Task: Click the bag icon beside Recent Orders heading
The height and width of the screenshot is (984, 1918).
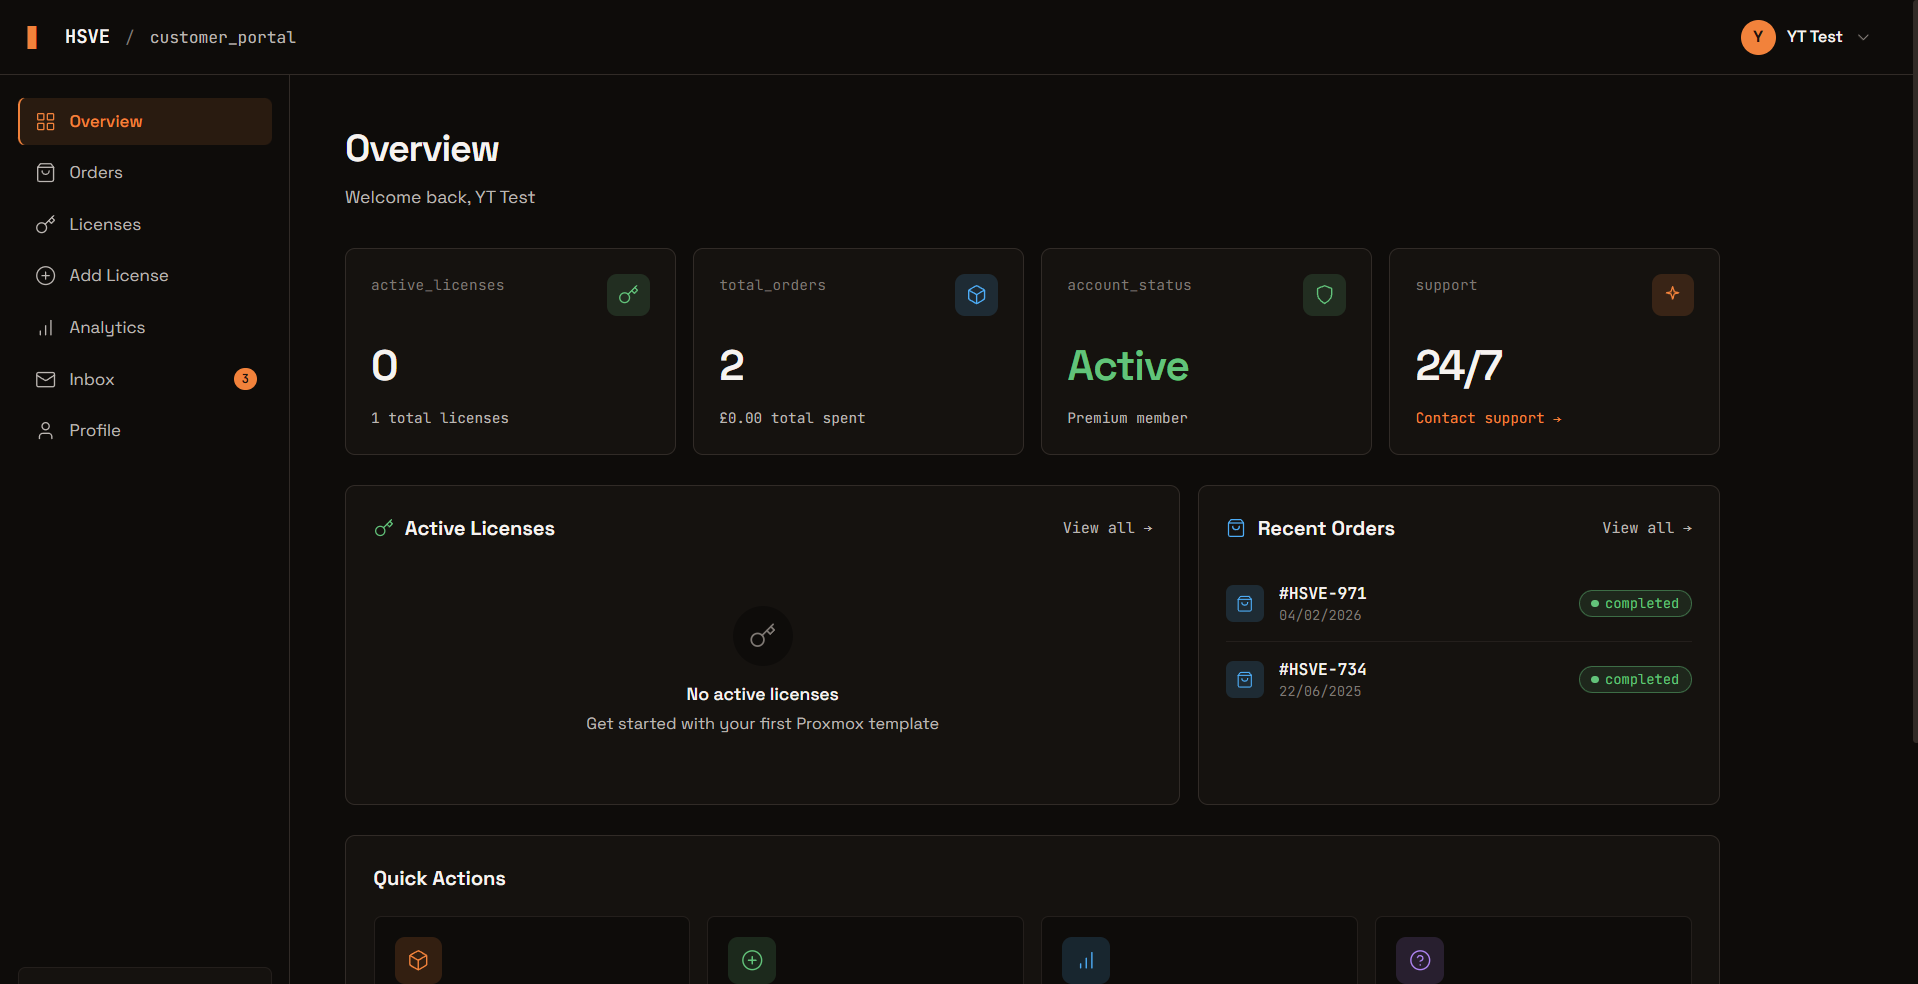Action: (x=1236, y=528)
